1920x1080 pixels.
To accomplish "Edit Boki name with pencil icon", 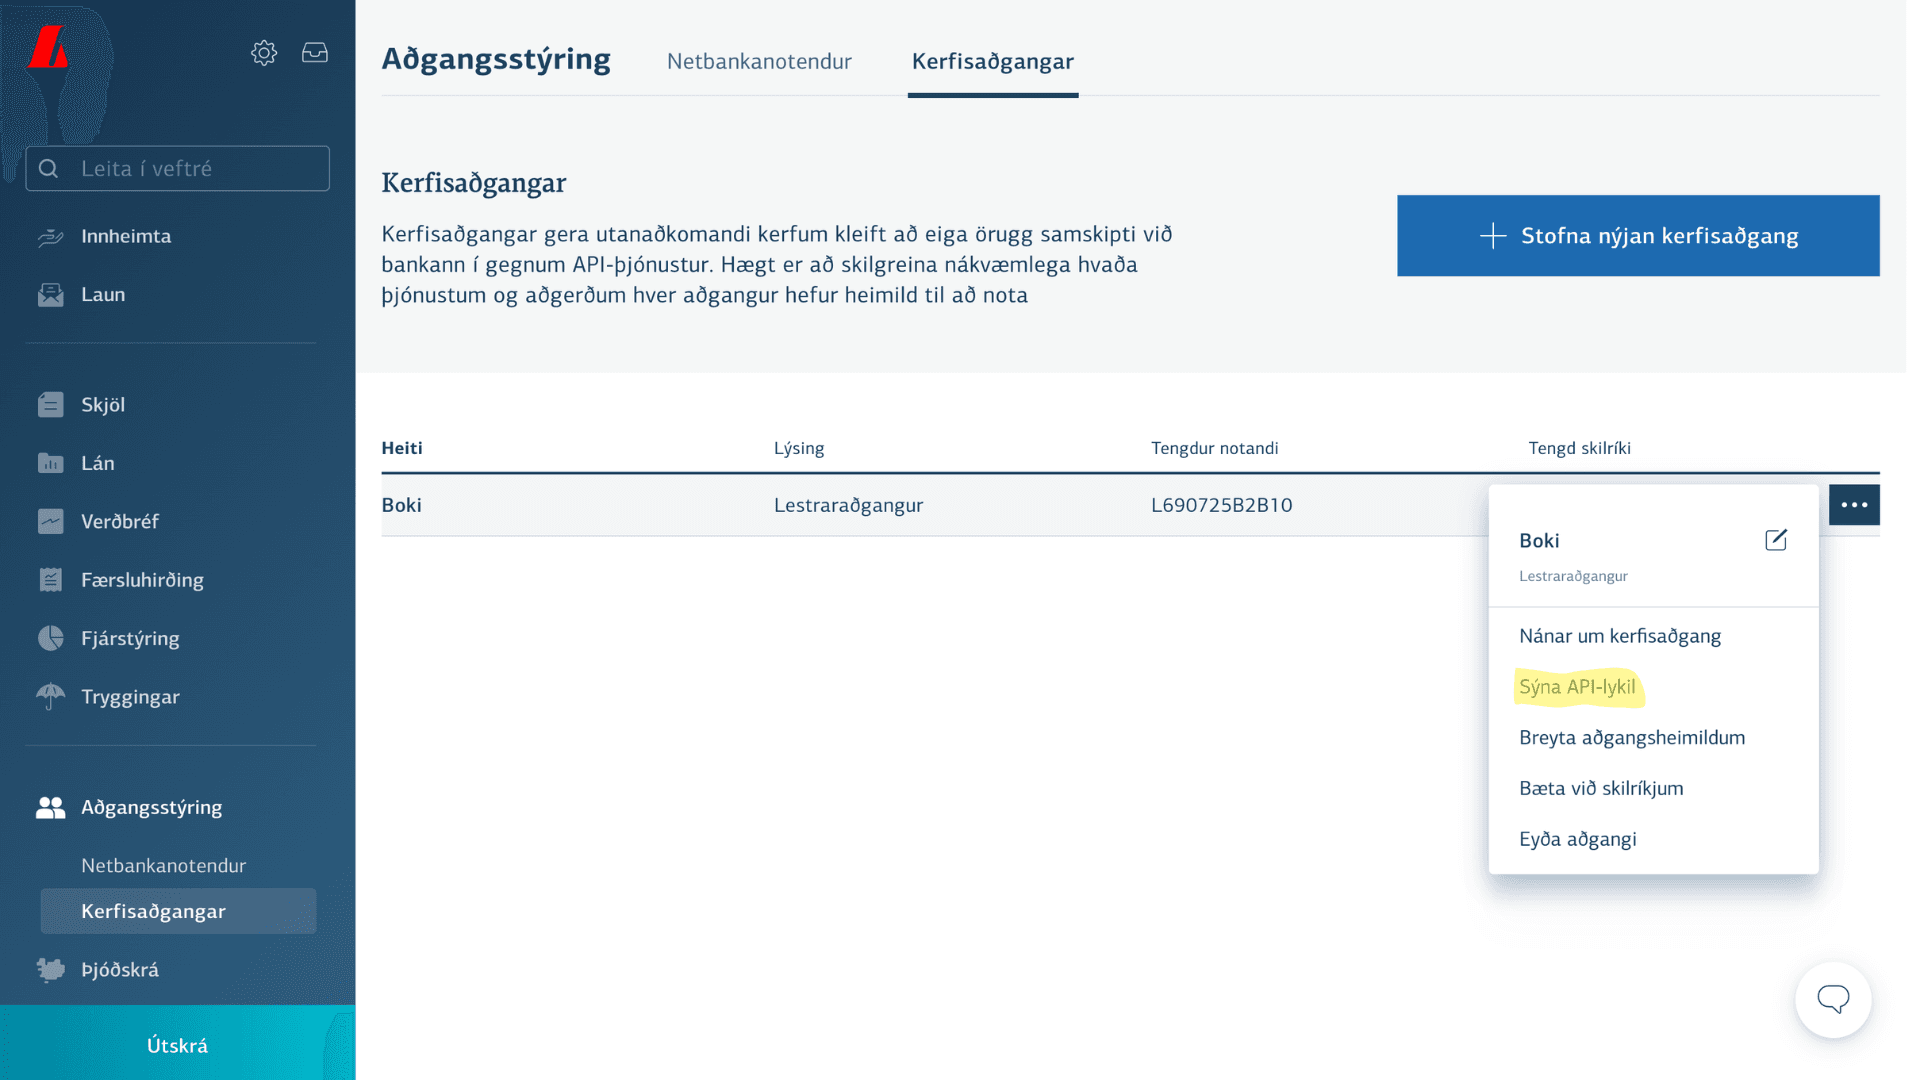I will (x=1776, y=541).
